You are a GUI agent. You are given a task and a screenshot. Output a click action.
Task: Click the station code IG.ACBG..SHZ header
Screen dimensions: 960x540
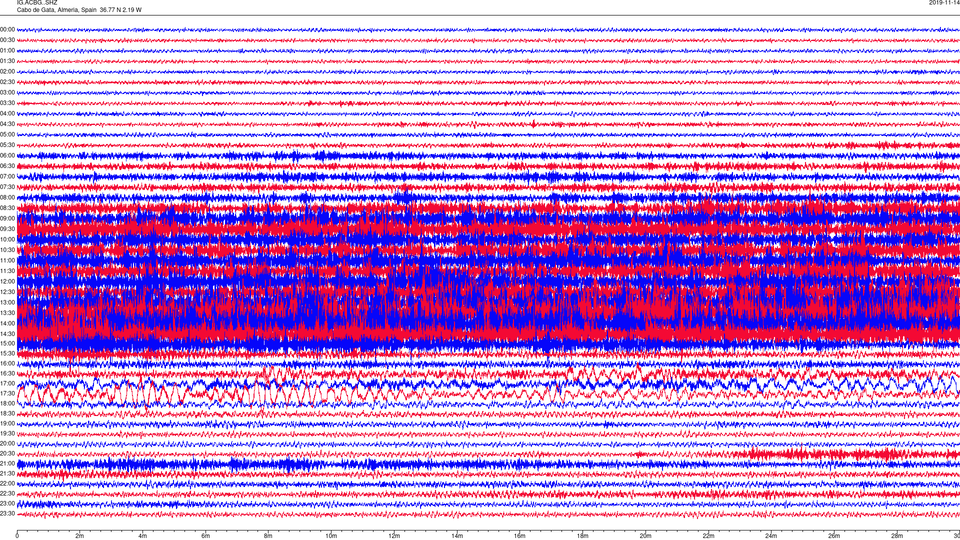point(37,2)
